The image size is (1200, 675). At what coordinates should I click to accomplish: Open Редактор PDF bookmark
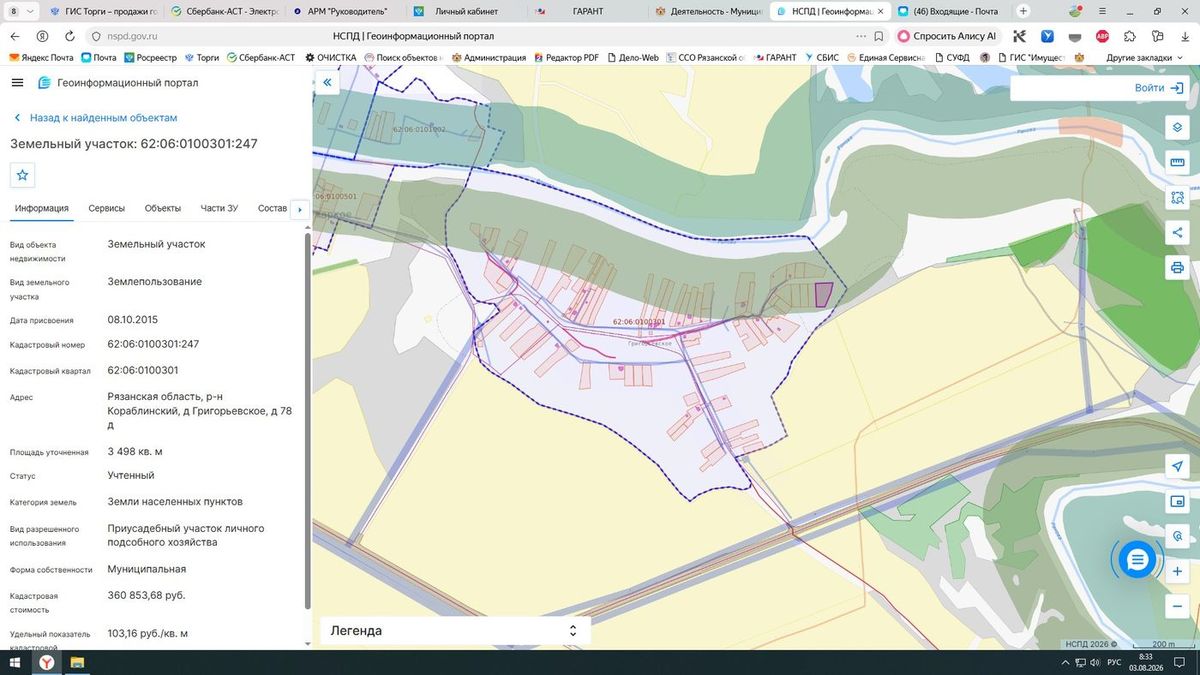(567, 57)
